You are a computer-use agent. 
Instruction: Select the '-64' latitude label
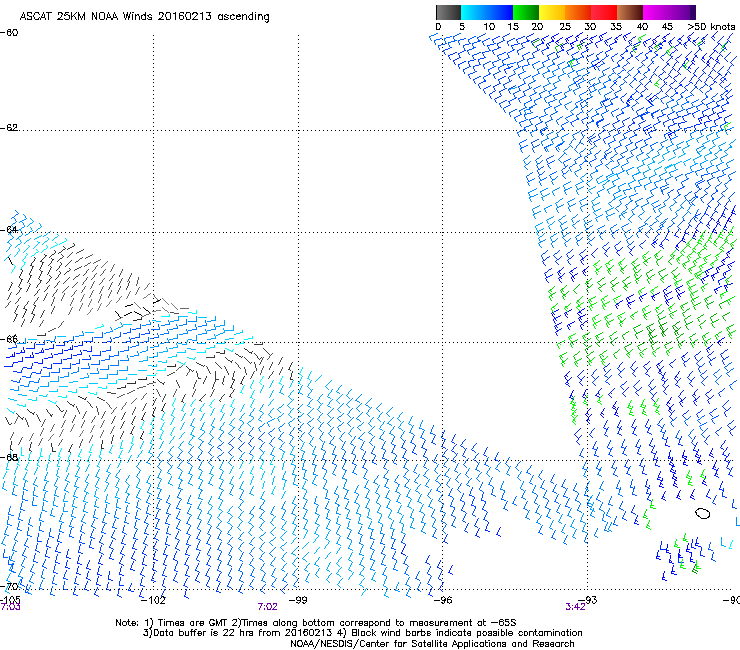click(9, 230)
